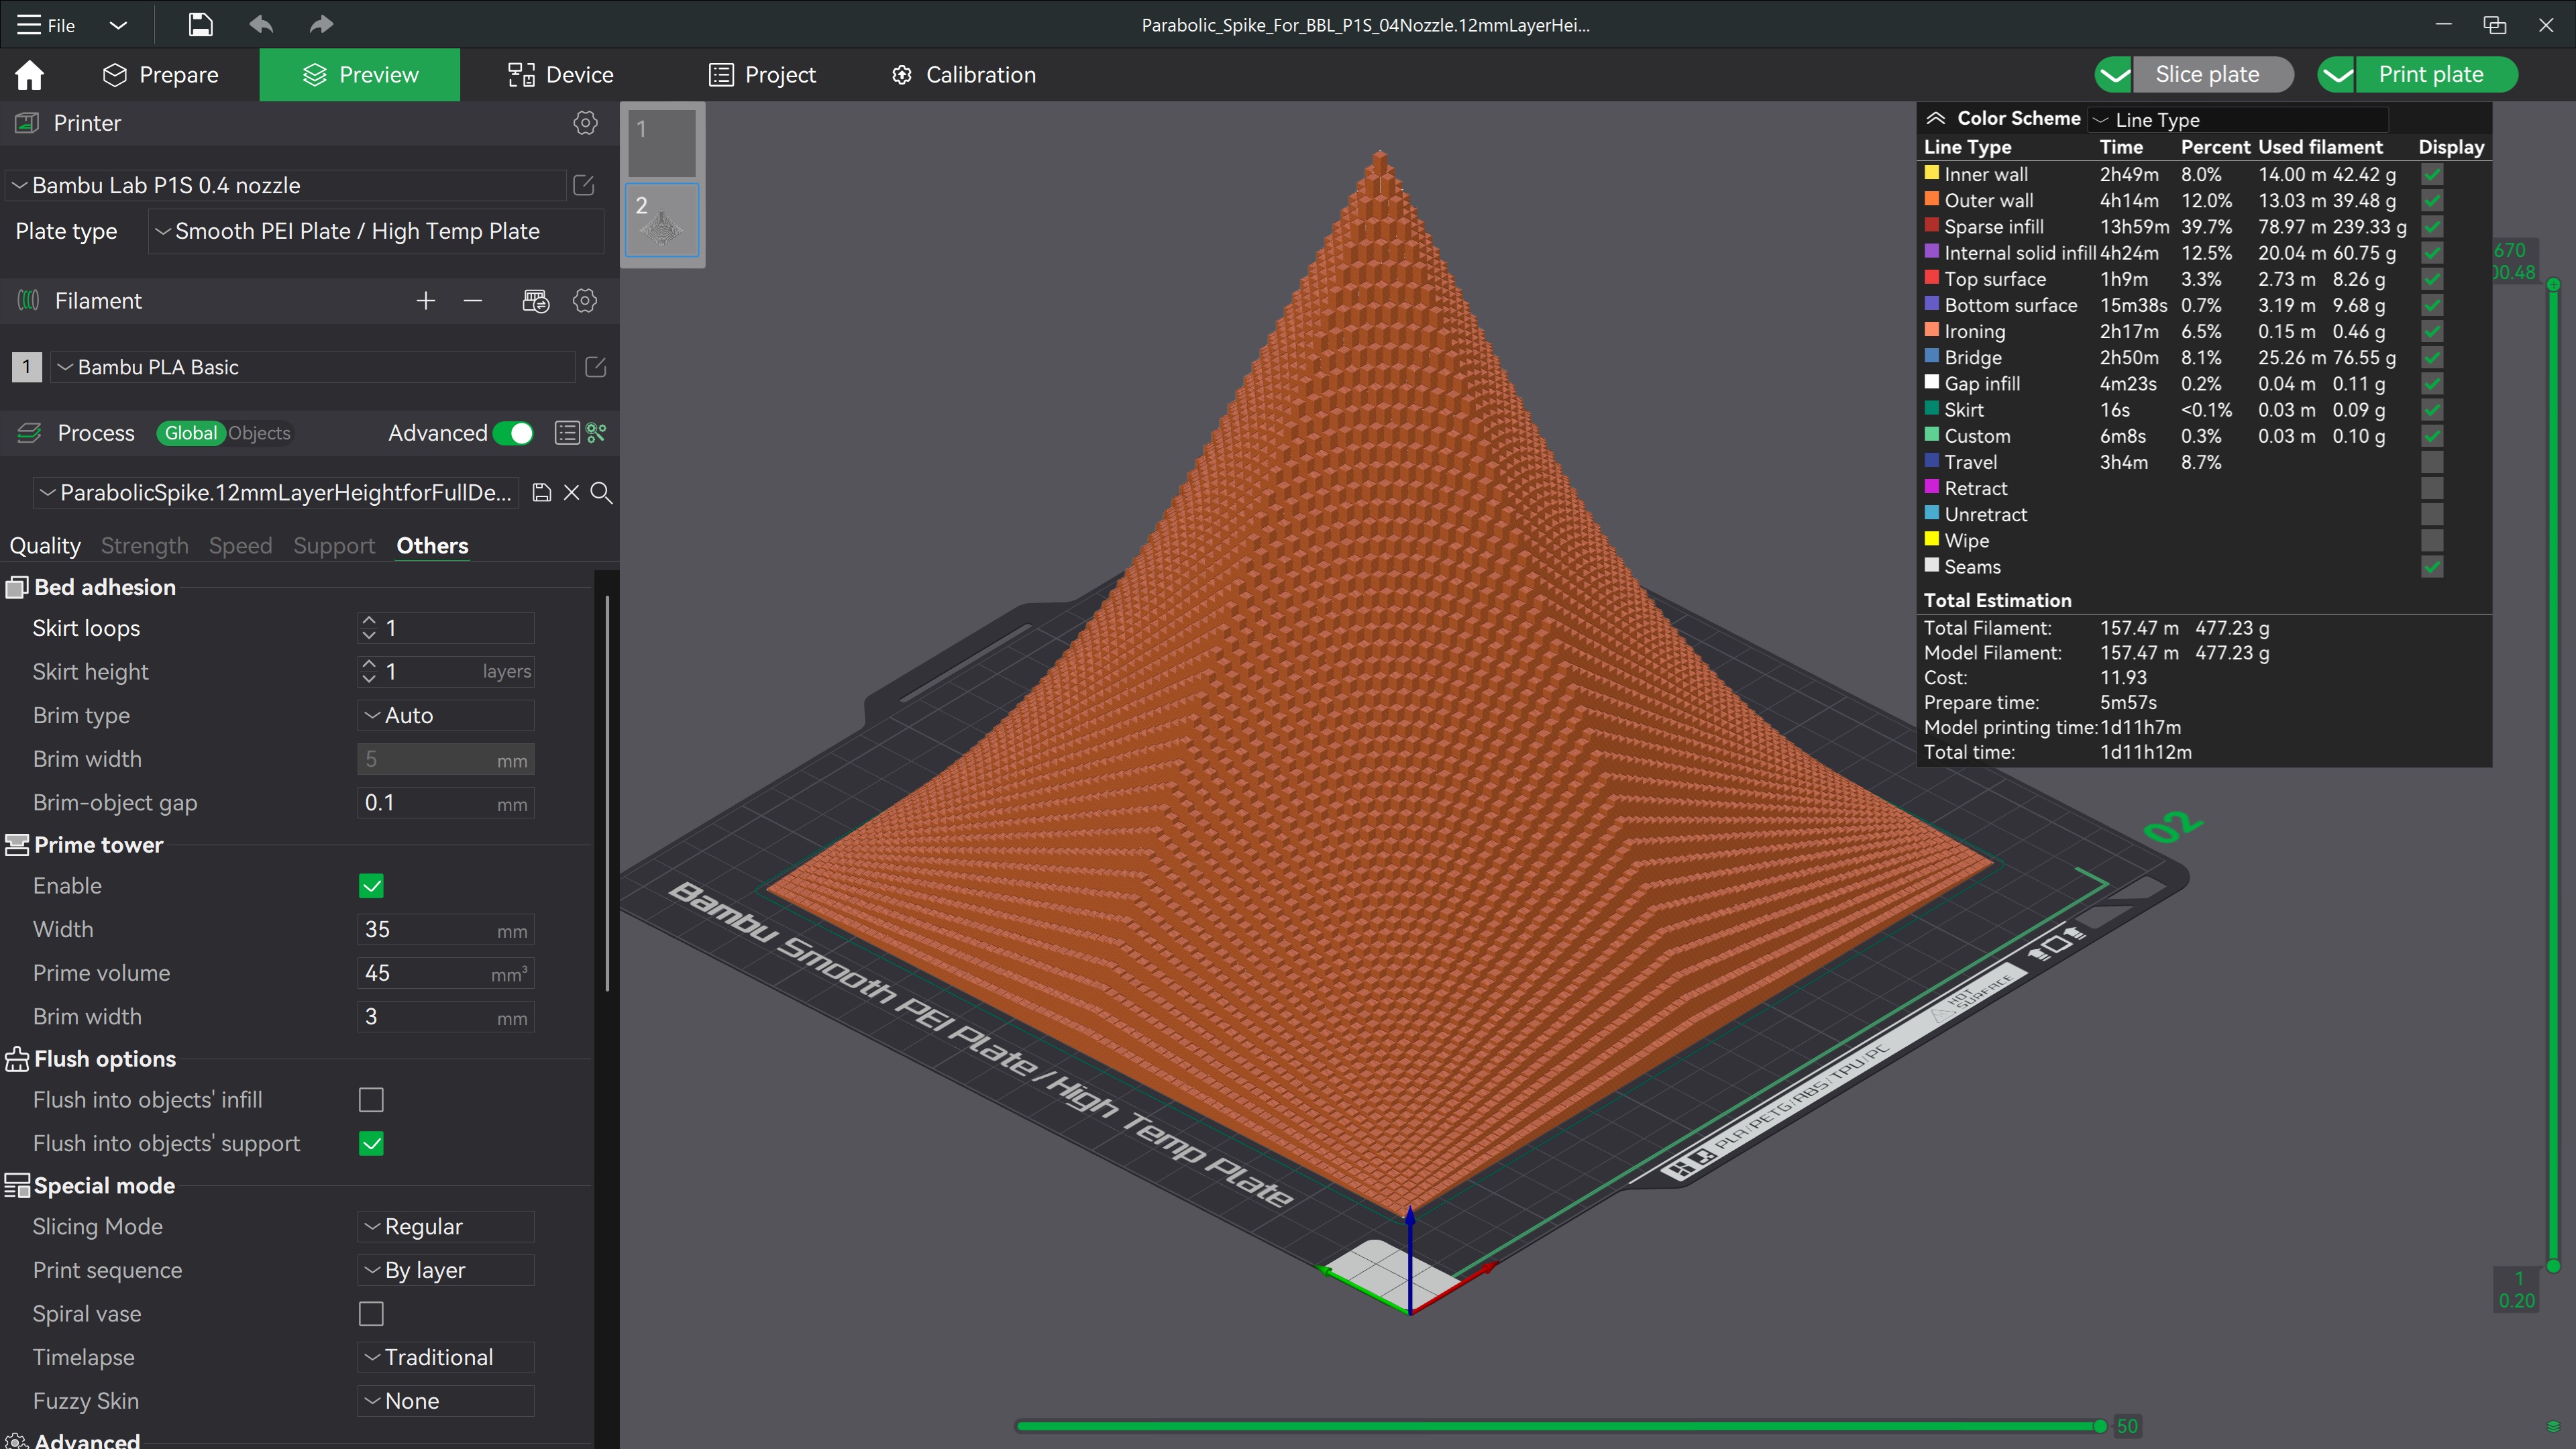Open the Print sequence dropdown
This screenshot has width=2576, height=1449.
446,1271
